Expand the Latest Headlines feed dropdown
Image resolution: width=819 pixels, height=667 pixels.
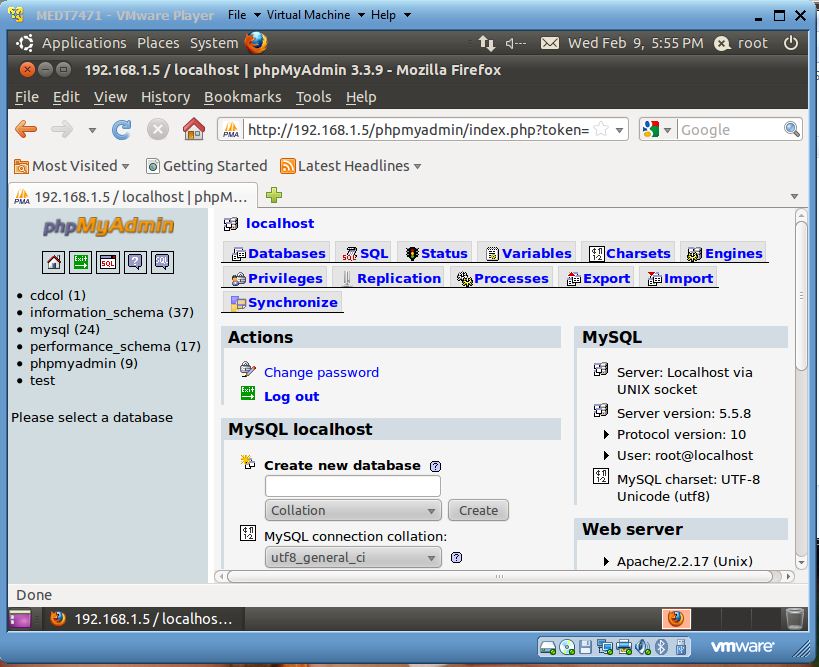[417, 167]
